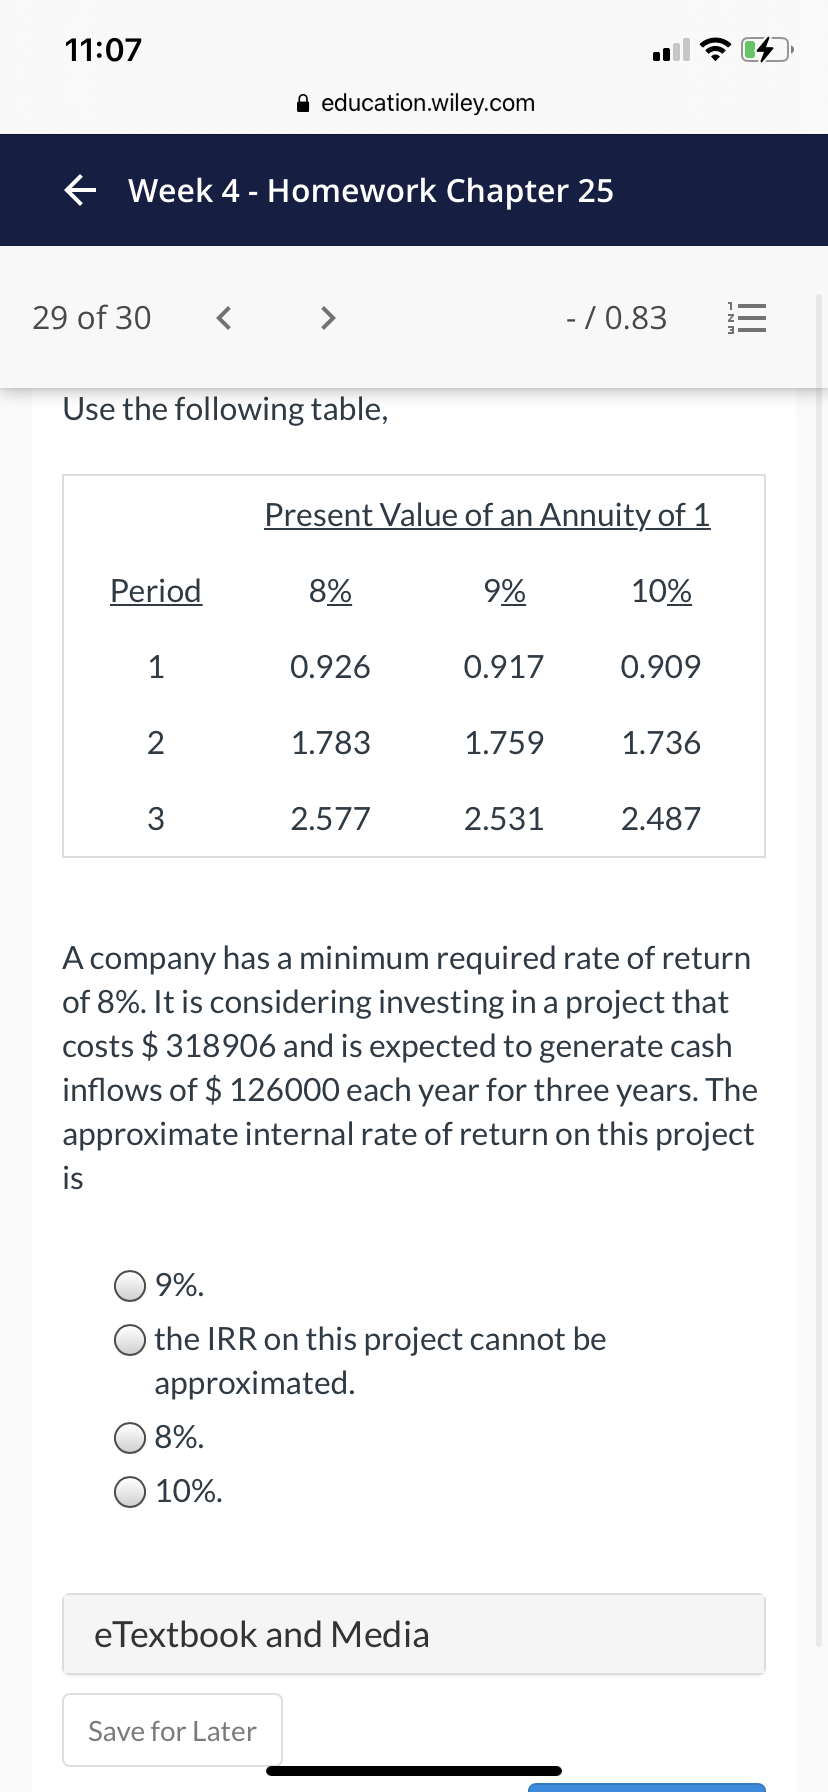Viewport: 828px width, 1792px height.
Task: Tap the battery charging icon
Action: 767,49
